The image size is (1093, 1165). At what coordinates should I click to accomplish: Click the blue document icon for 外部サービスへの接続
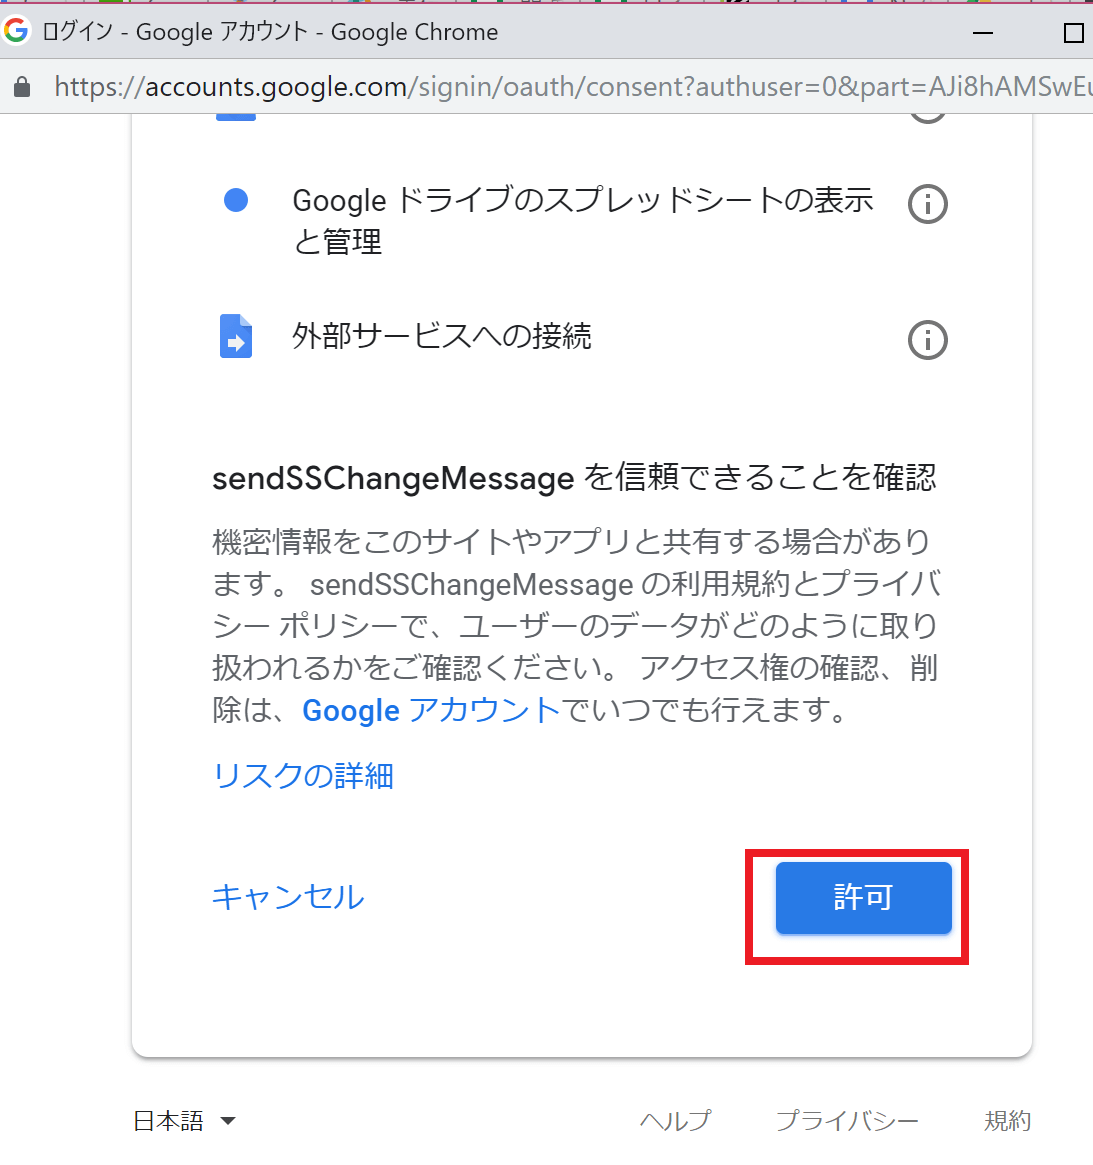pyautogui.click(x=236, y=336)
